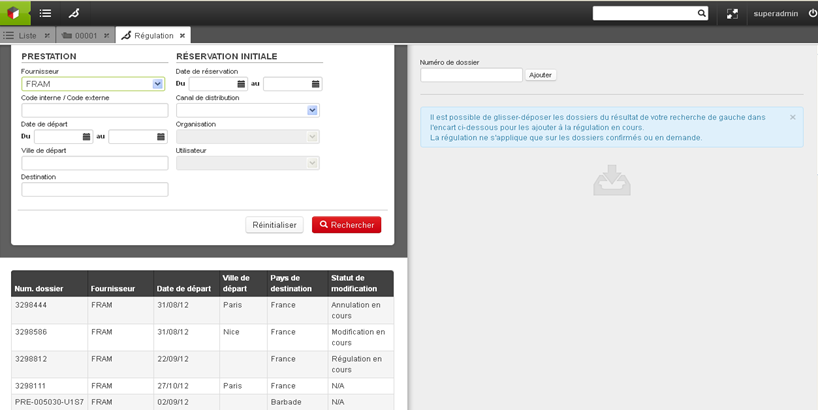Toggle fullscreen mode icon
The height and width of the screenshot is (410, 818).
pyautogui.click(x=732, y=14)
